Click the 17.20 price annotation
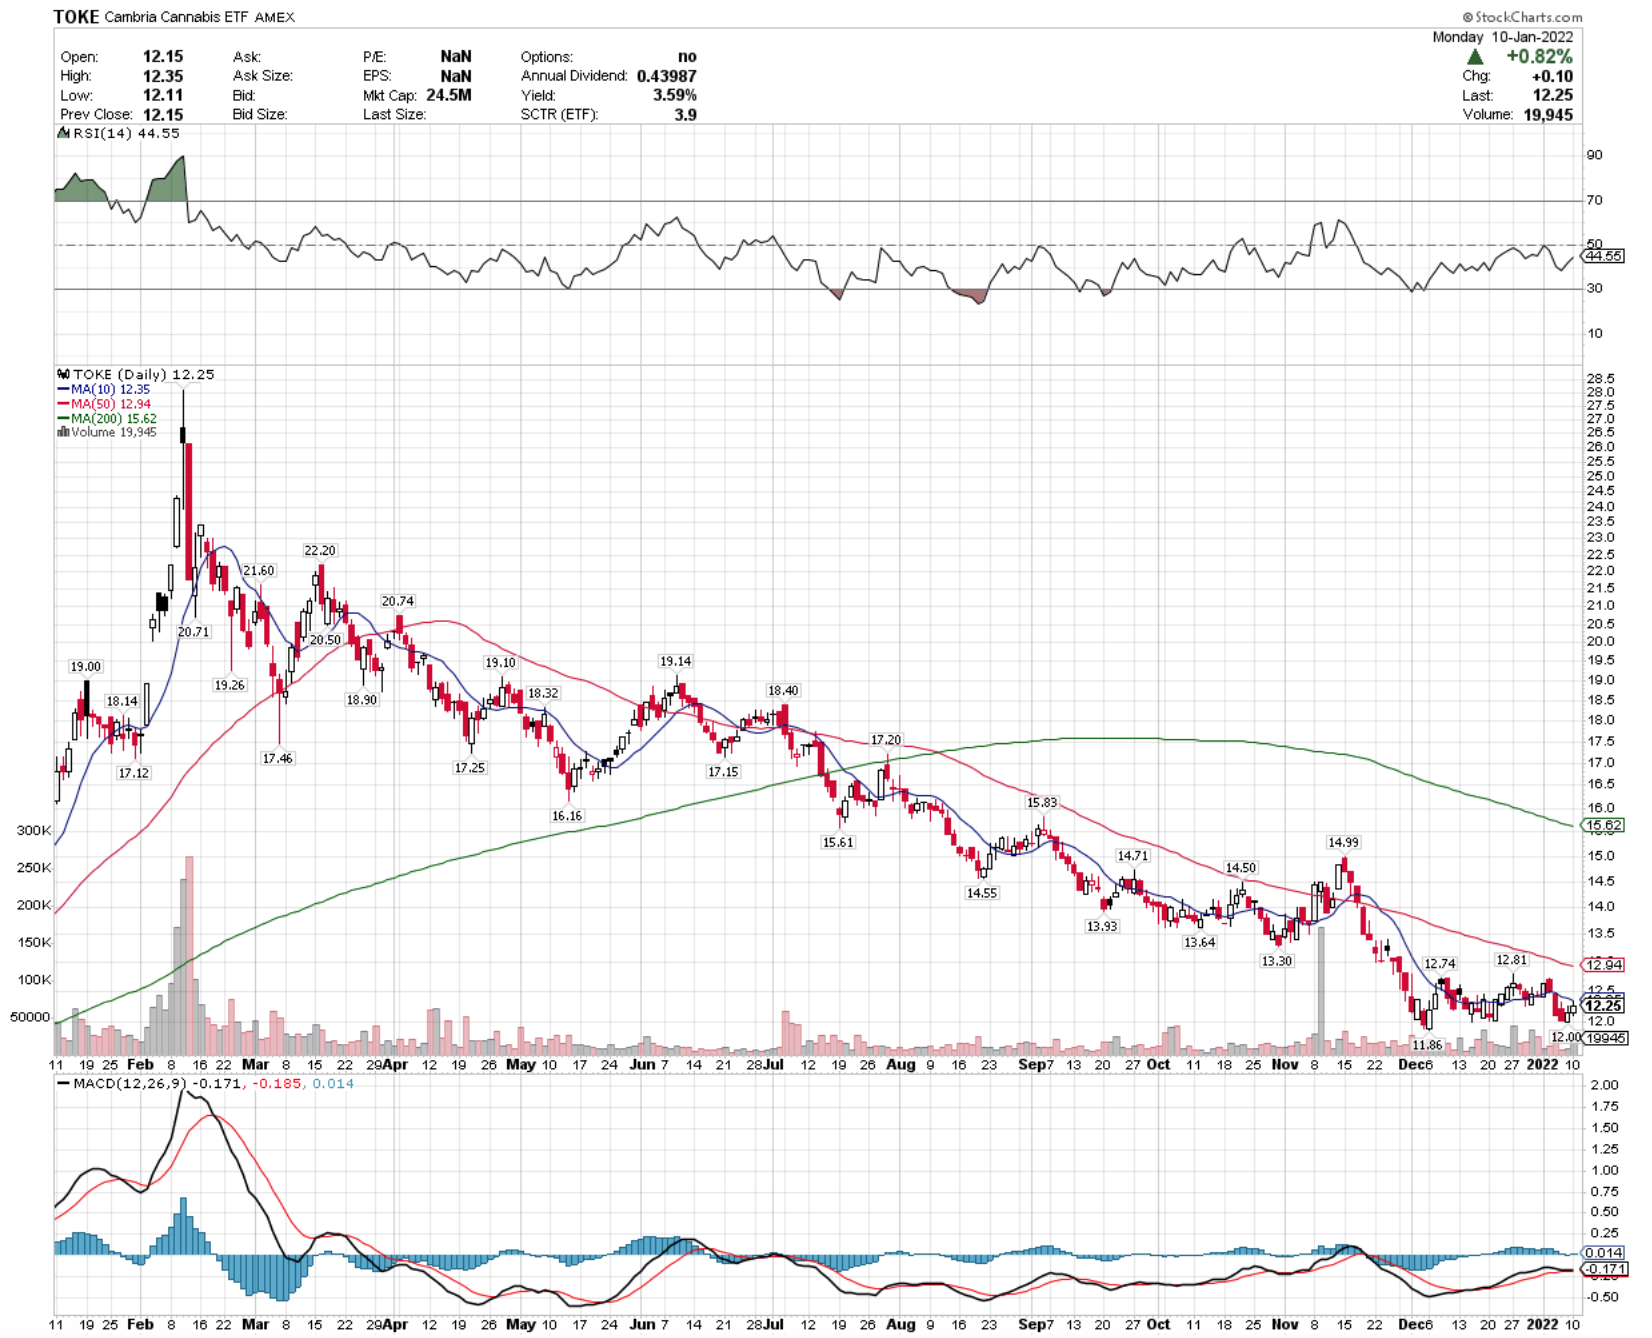This screenshot has width=1652, height=1338. 886,740
